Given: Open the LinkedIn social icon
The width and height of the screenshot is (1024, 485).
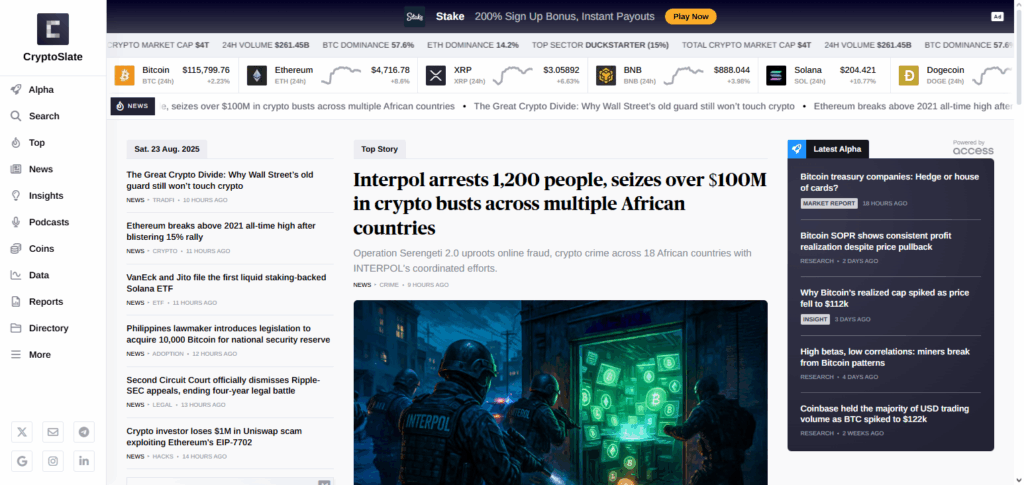Looking at the screenshot, I should pyautogui.click(x=84, y=461).
